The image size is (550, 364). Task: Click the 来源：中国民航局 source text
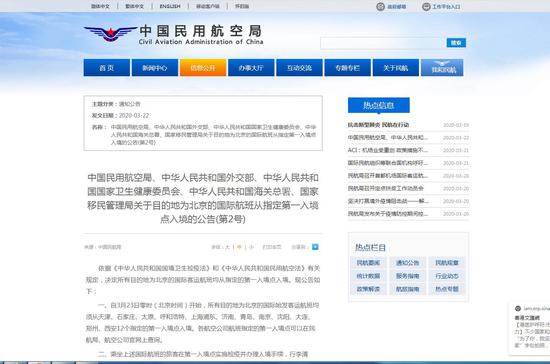coord(102,247)
